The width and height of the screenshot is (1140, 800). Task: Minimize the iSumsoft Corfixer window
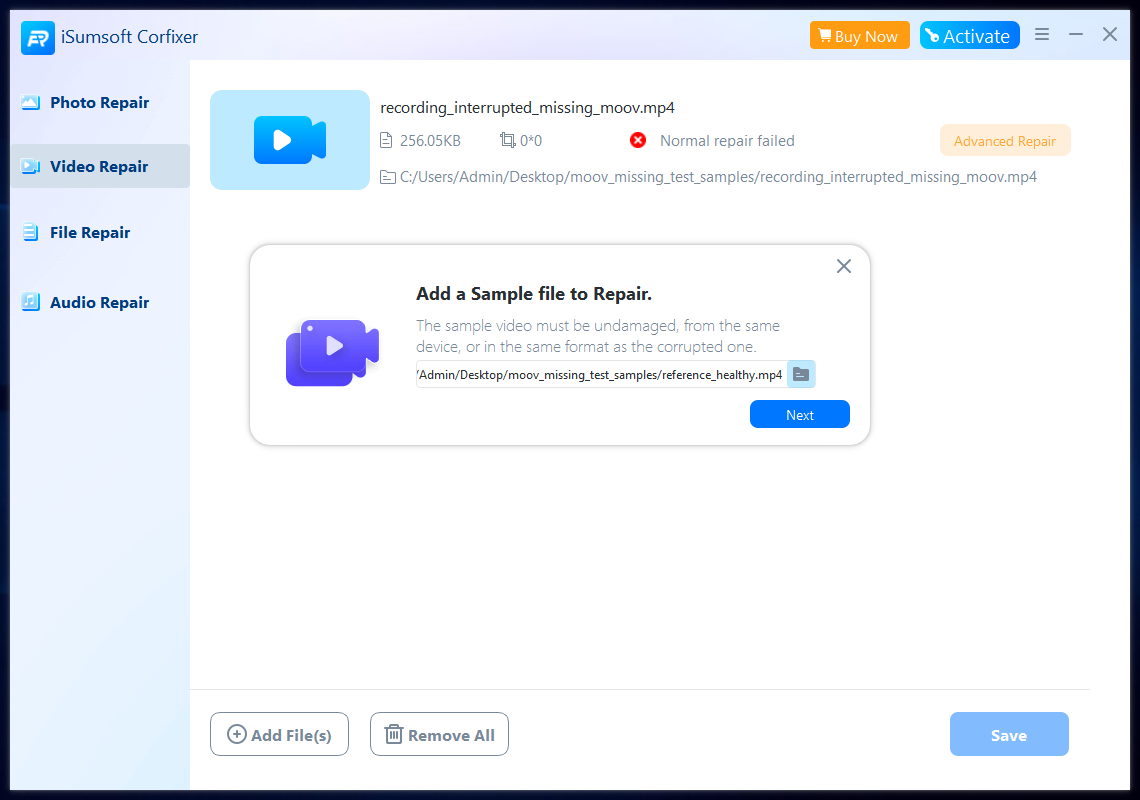pos(1076,34)
